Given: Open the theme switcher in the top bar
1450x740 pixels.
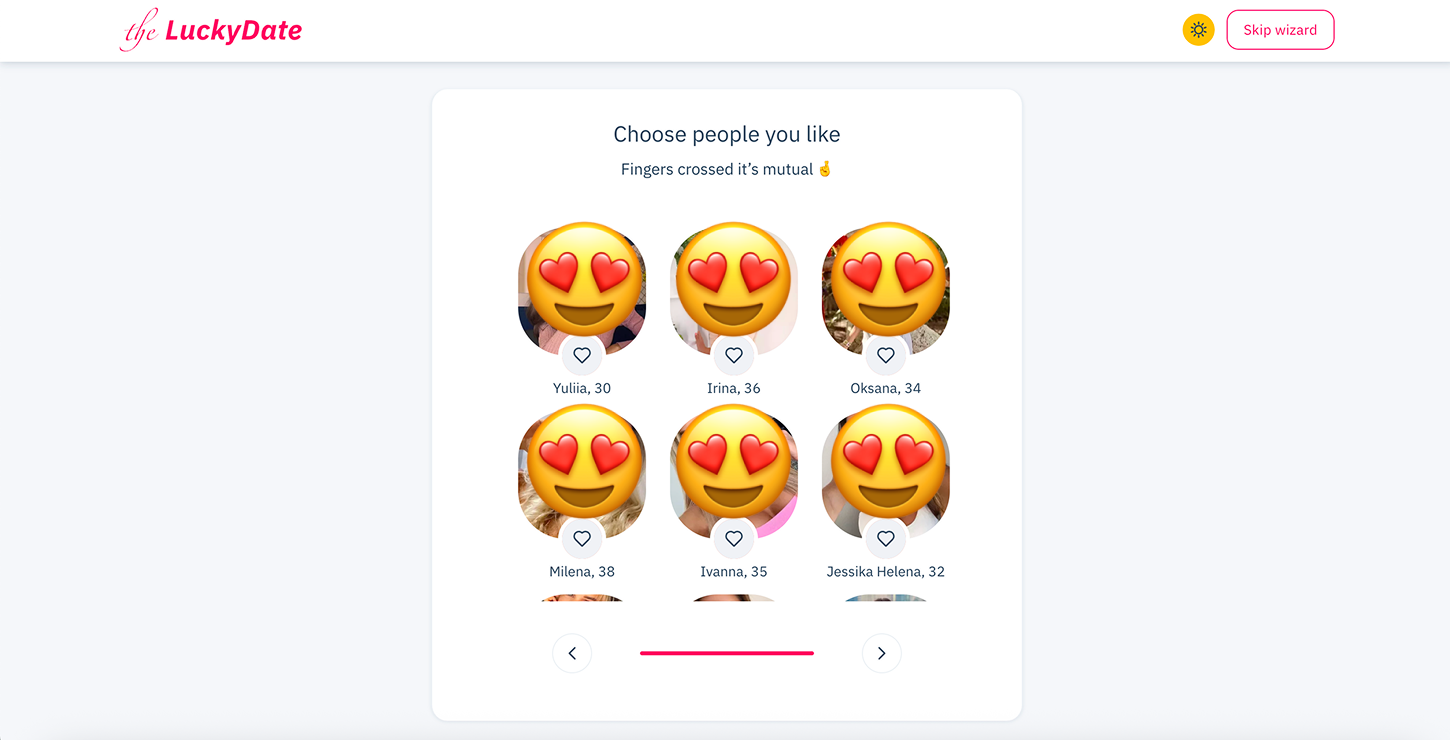Looking at the screenshot, I should click(x=1198, y=29).
